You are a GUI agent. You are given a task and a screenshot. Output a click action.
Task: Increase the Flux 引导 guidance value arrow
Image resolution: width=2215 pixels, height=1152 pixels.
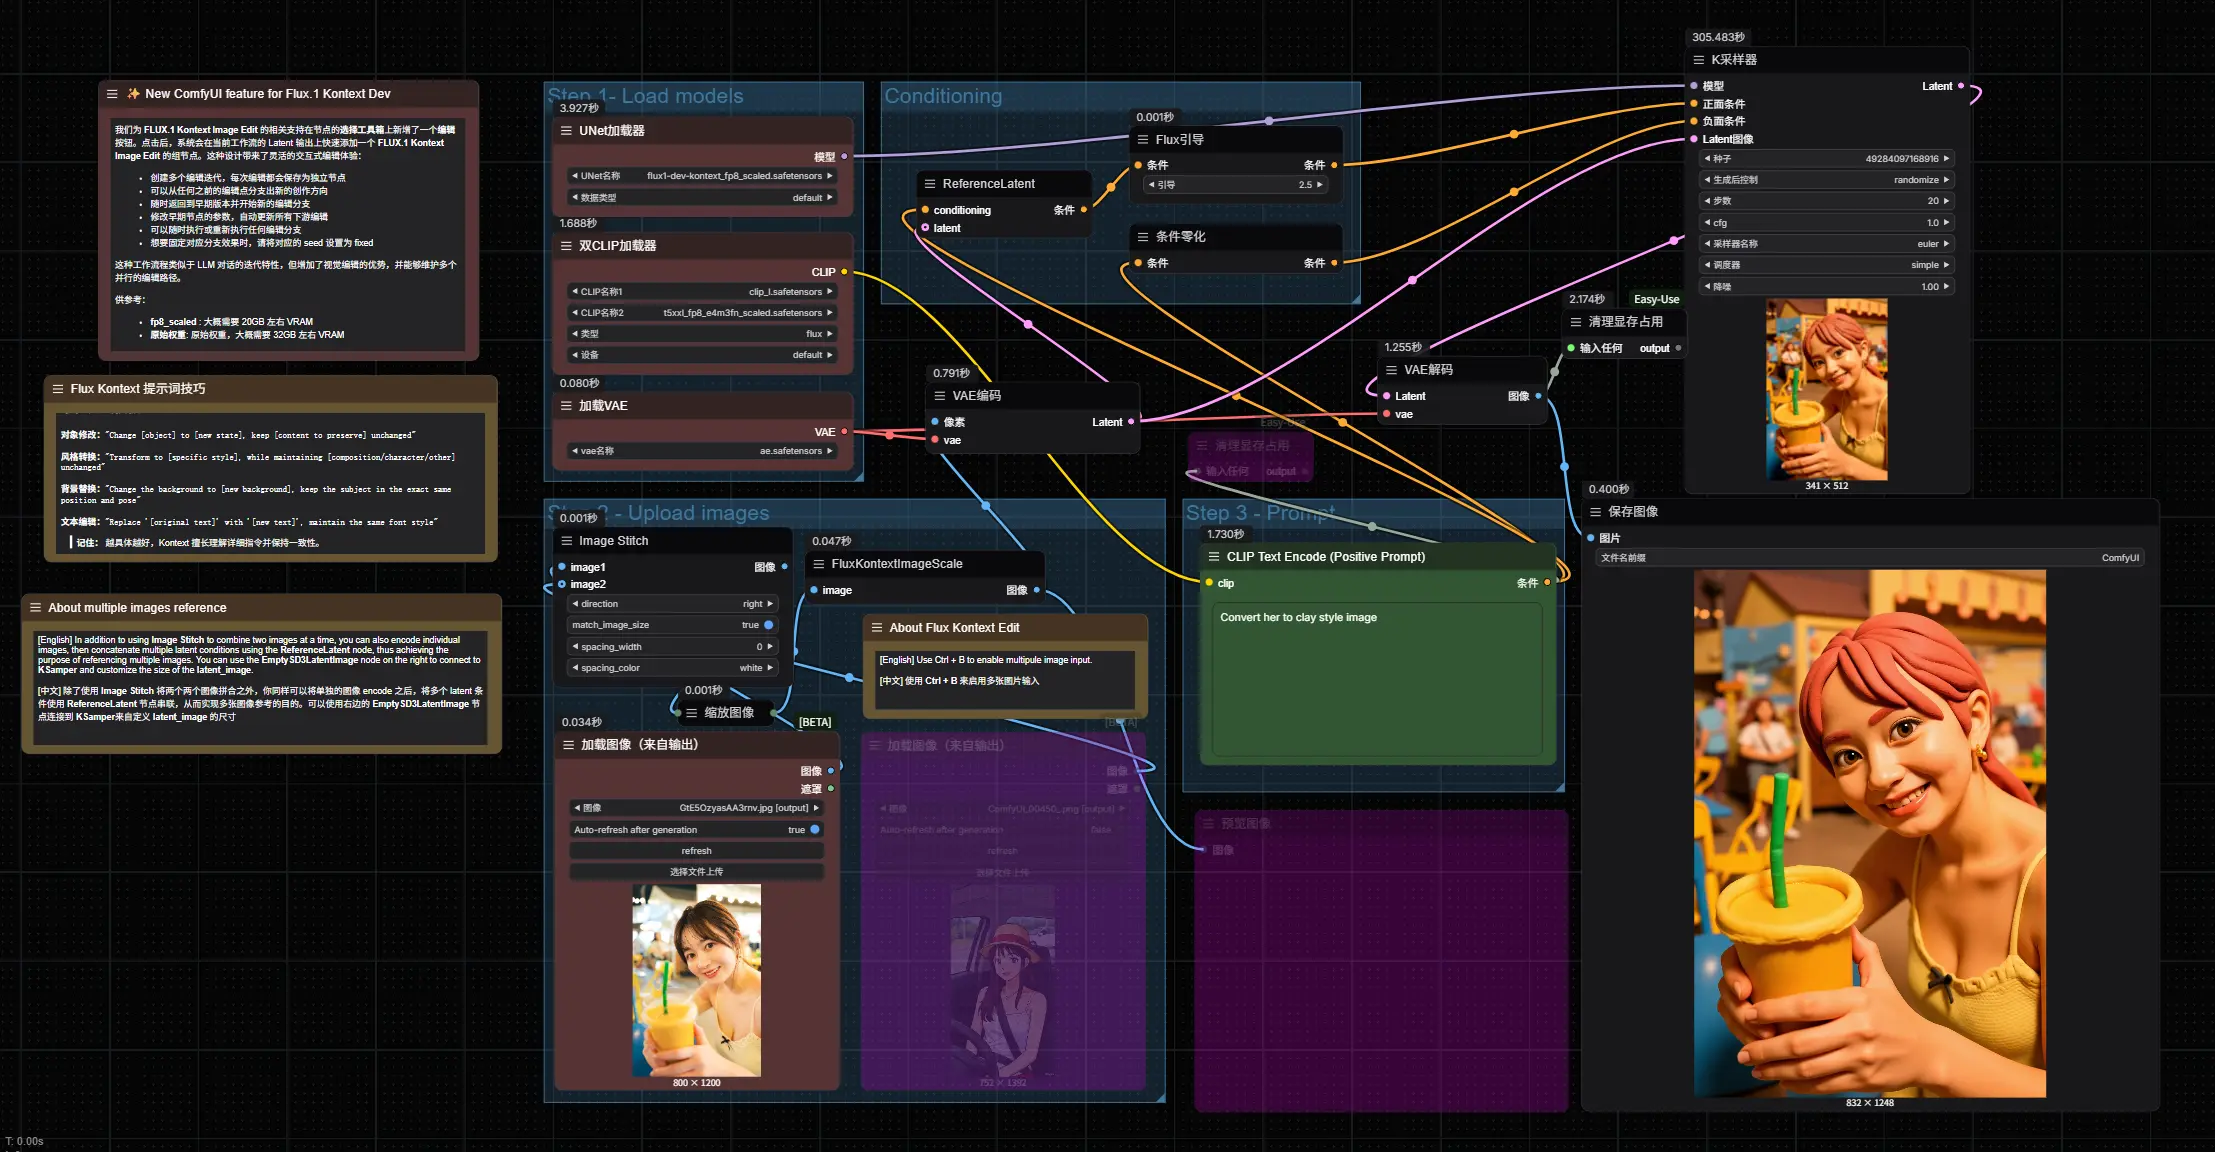click(x=1320, y=185)
